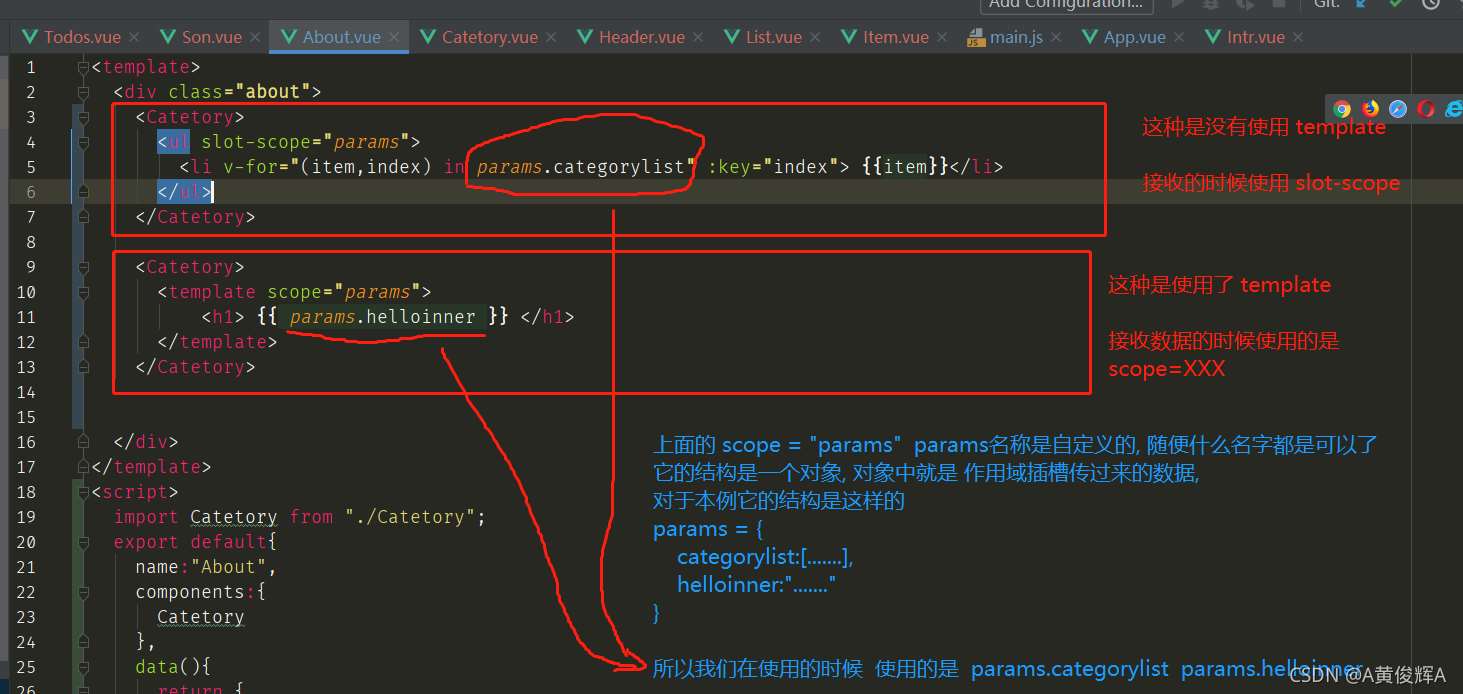Collapse the components block on line 22
This screenshot has height=694, width=1463.
(84, 592)
